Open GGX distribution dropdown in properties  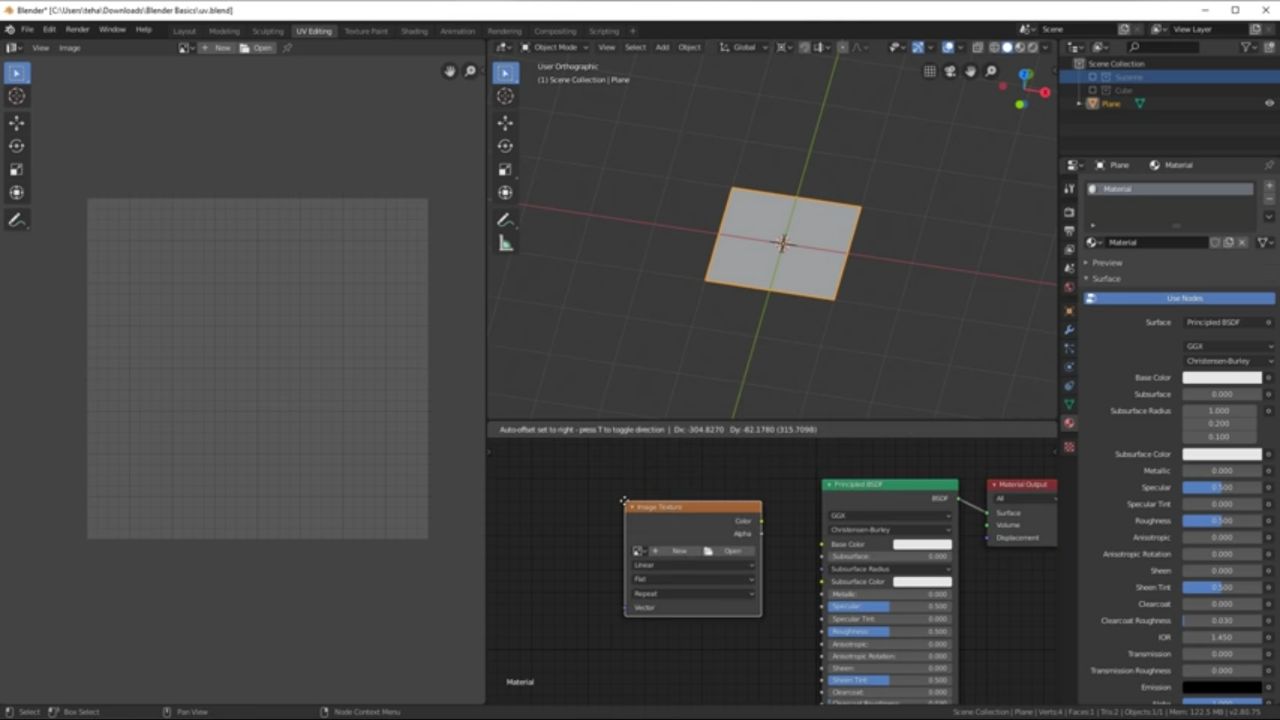pos(1229,346)
